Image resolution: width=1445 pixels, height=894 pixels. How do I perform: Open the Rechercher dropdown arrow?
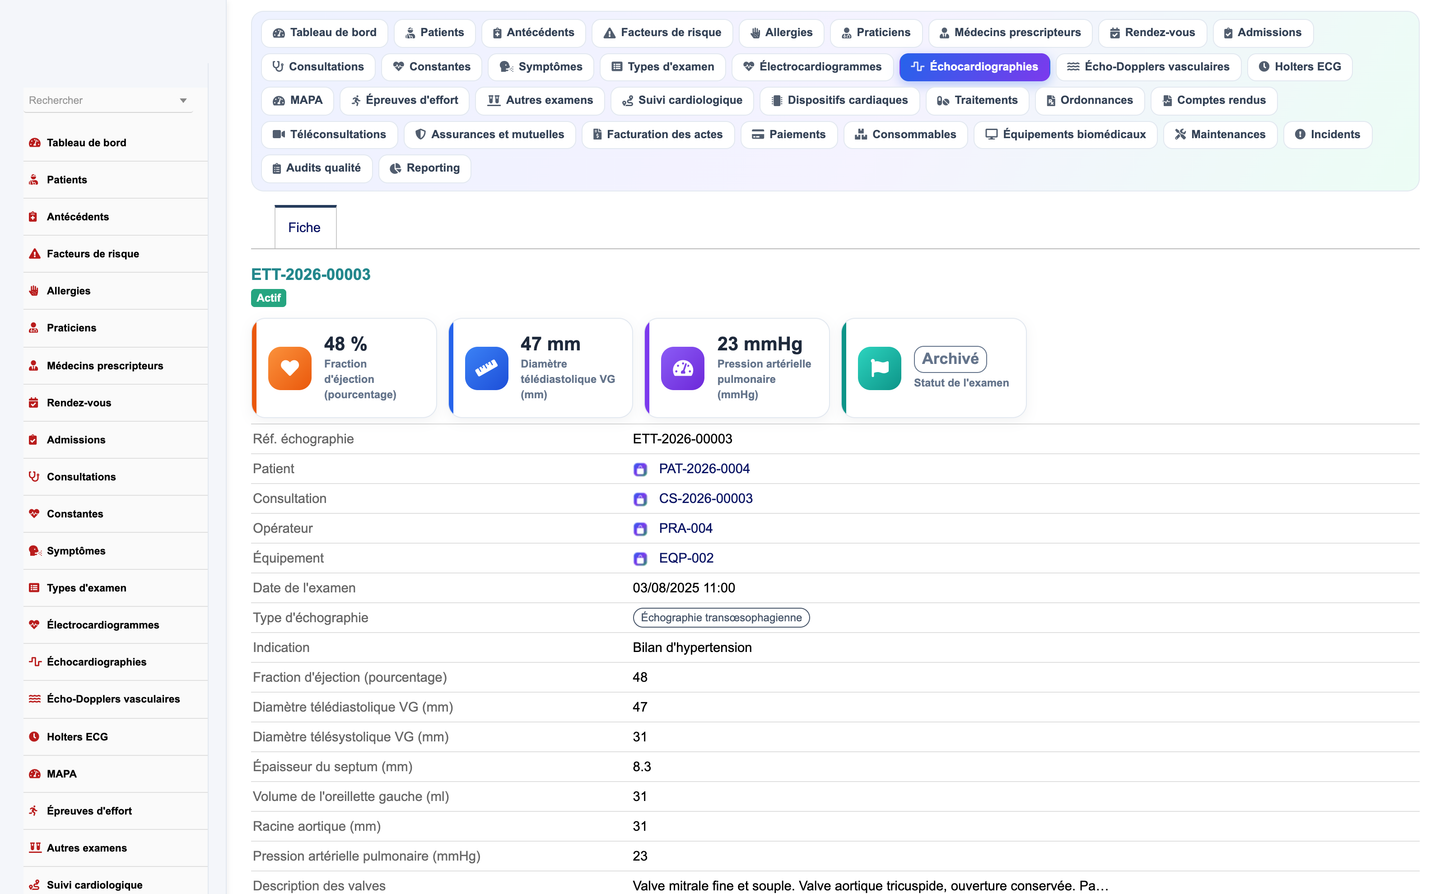coord(183,101)
